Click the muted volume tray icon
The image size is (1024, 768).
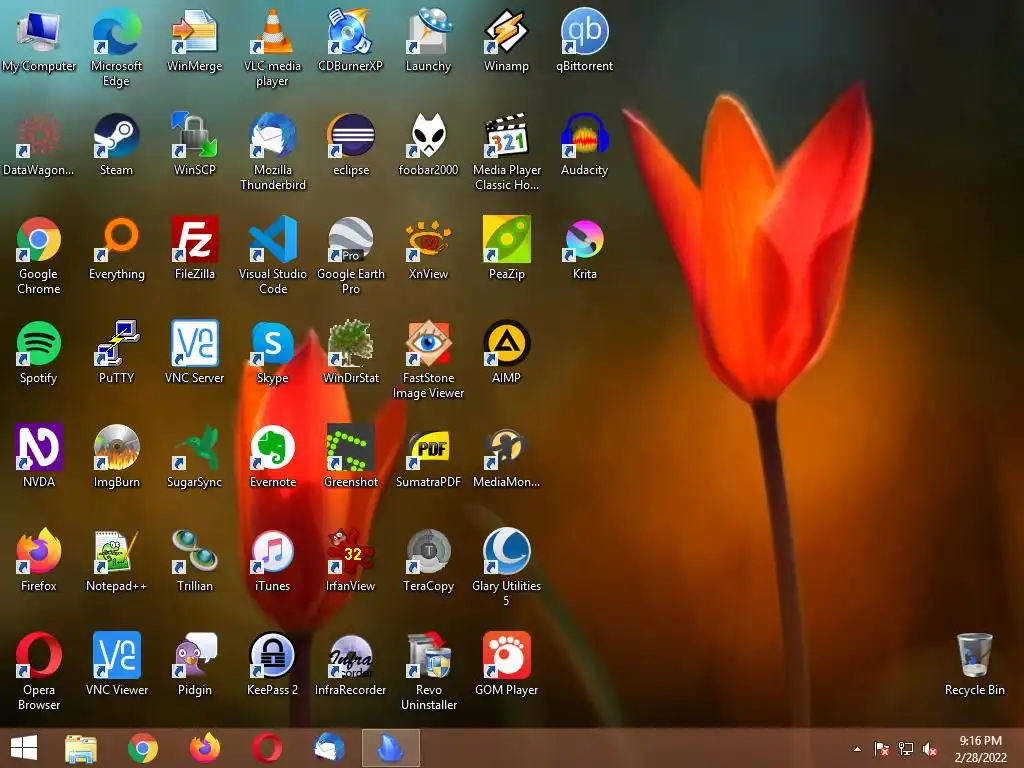[929, 749]
